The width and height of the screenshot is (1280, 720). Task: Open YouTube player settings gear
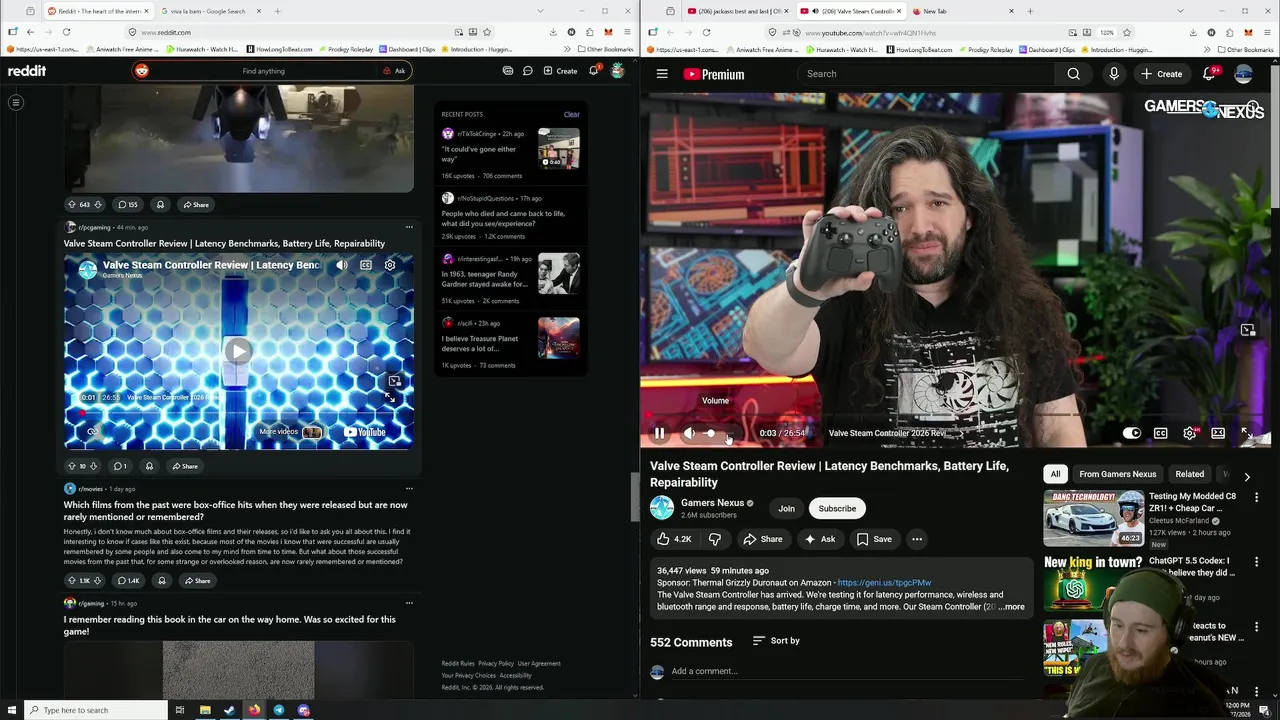pyautogui.click(x=1189, y=433)
